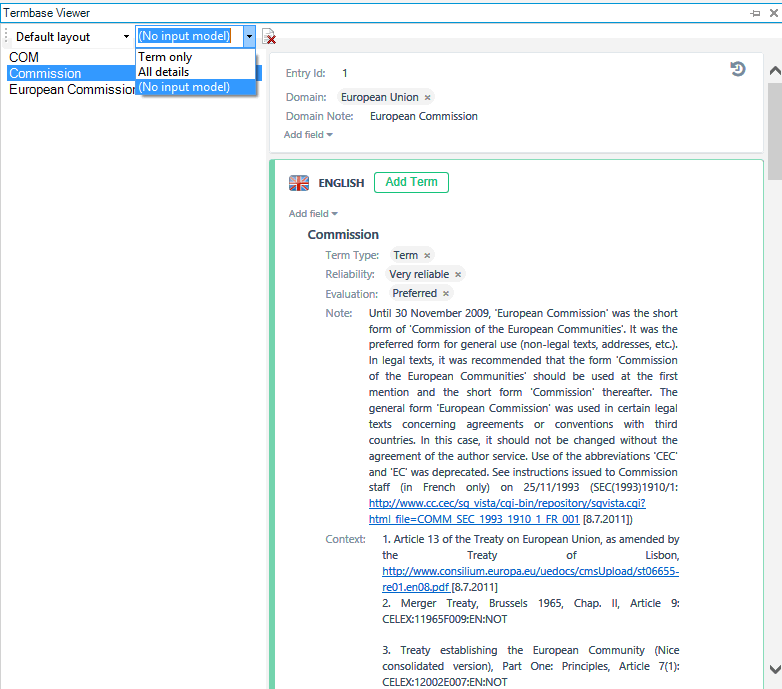Select COM in the term list

tap(23, 57)
